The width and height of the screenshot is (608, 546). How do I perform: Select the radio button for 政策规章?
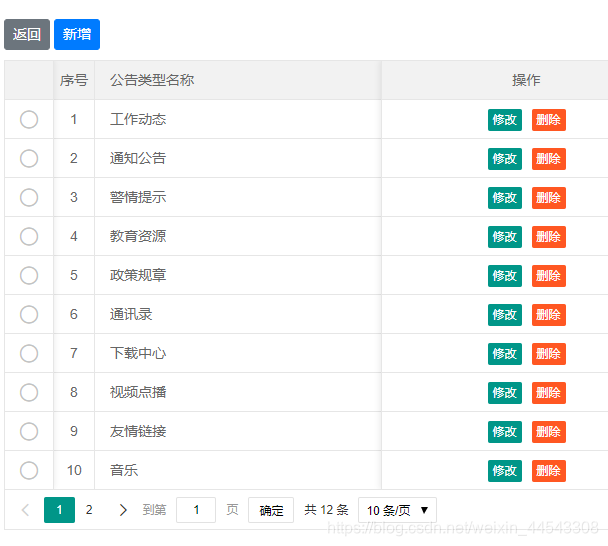[x=29, y=275]
